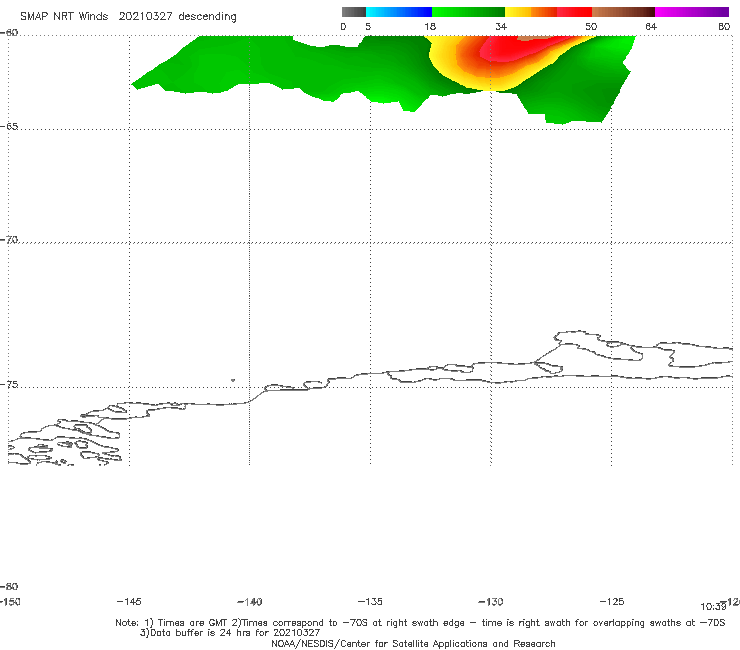Screen dimensions: 740x650
Task: Click the longitude label '-140'
Action: pos(250,602)
